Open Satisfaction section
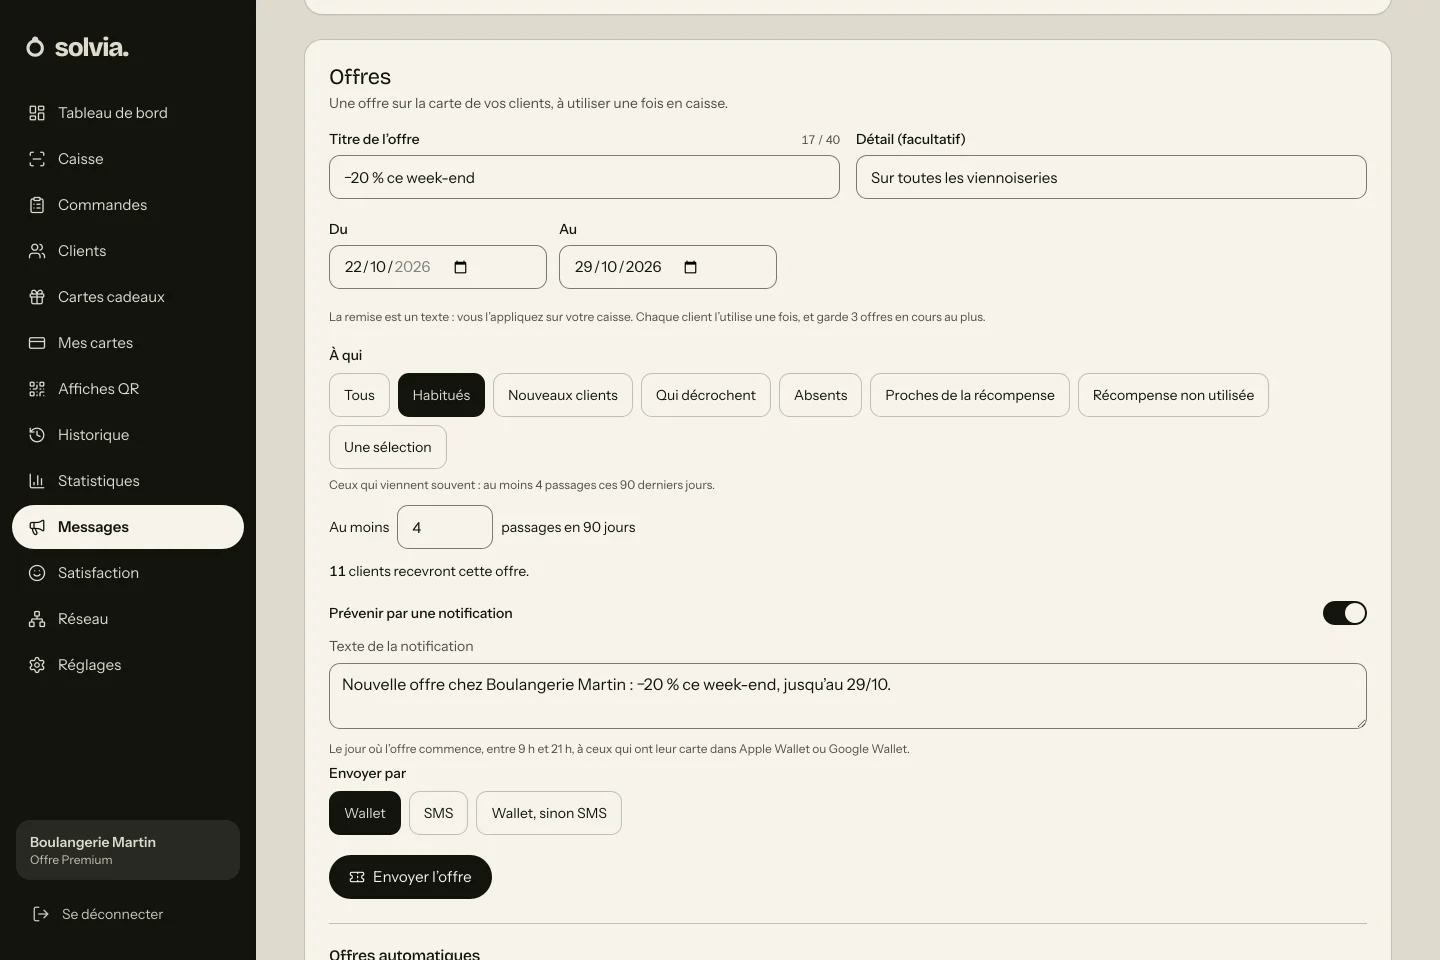The image size is (1440, 960). click(128, 573)
